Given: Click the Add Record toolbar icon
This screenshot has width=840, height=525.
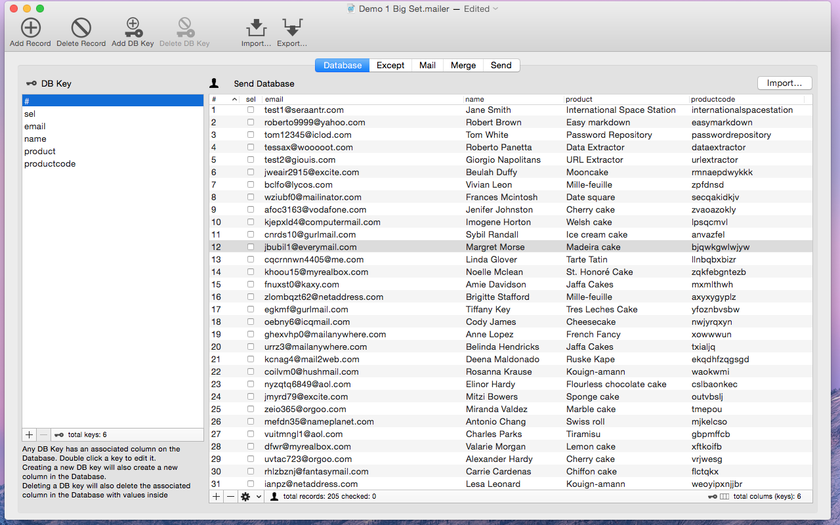Looking at the screenshot, I should pos(31,28).
